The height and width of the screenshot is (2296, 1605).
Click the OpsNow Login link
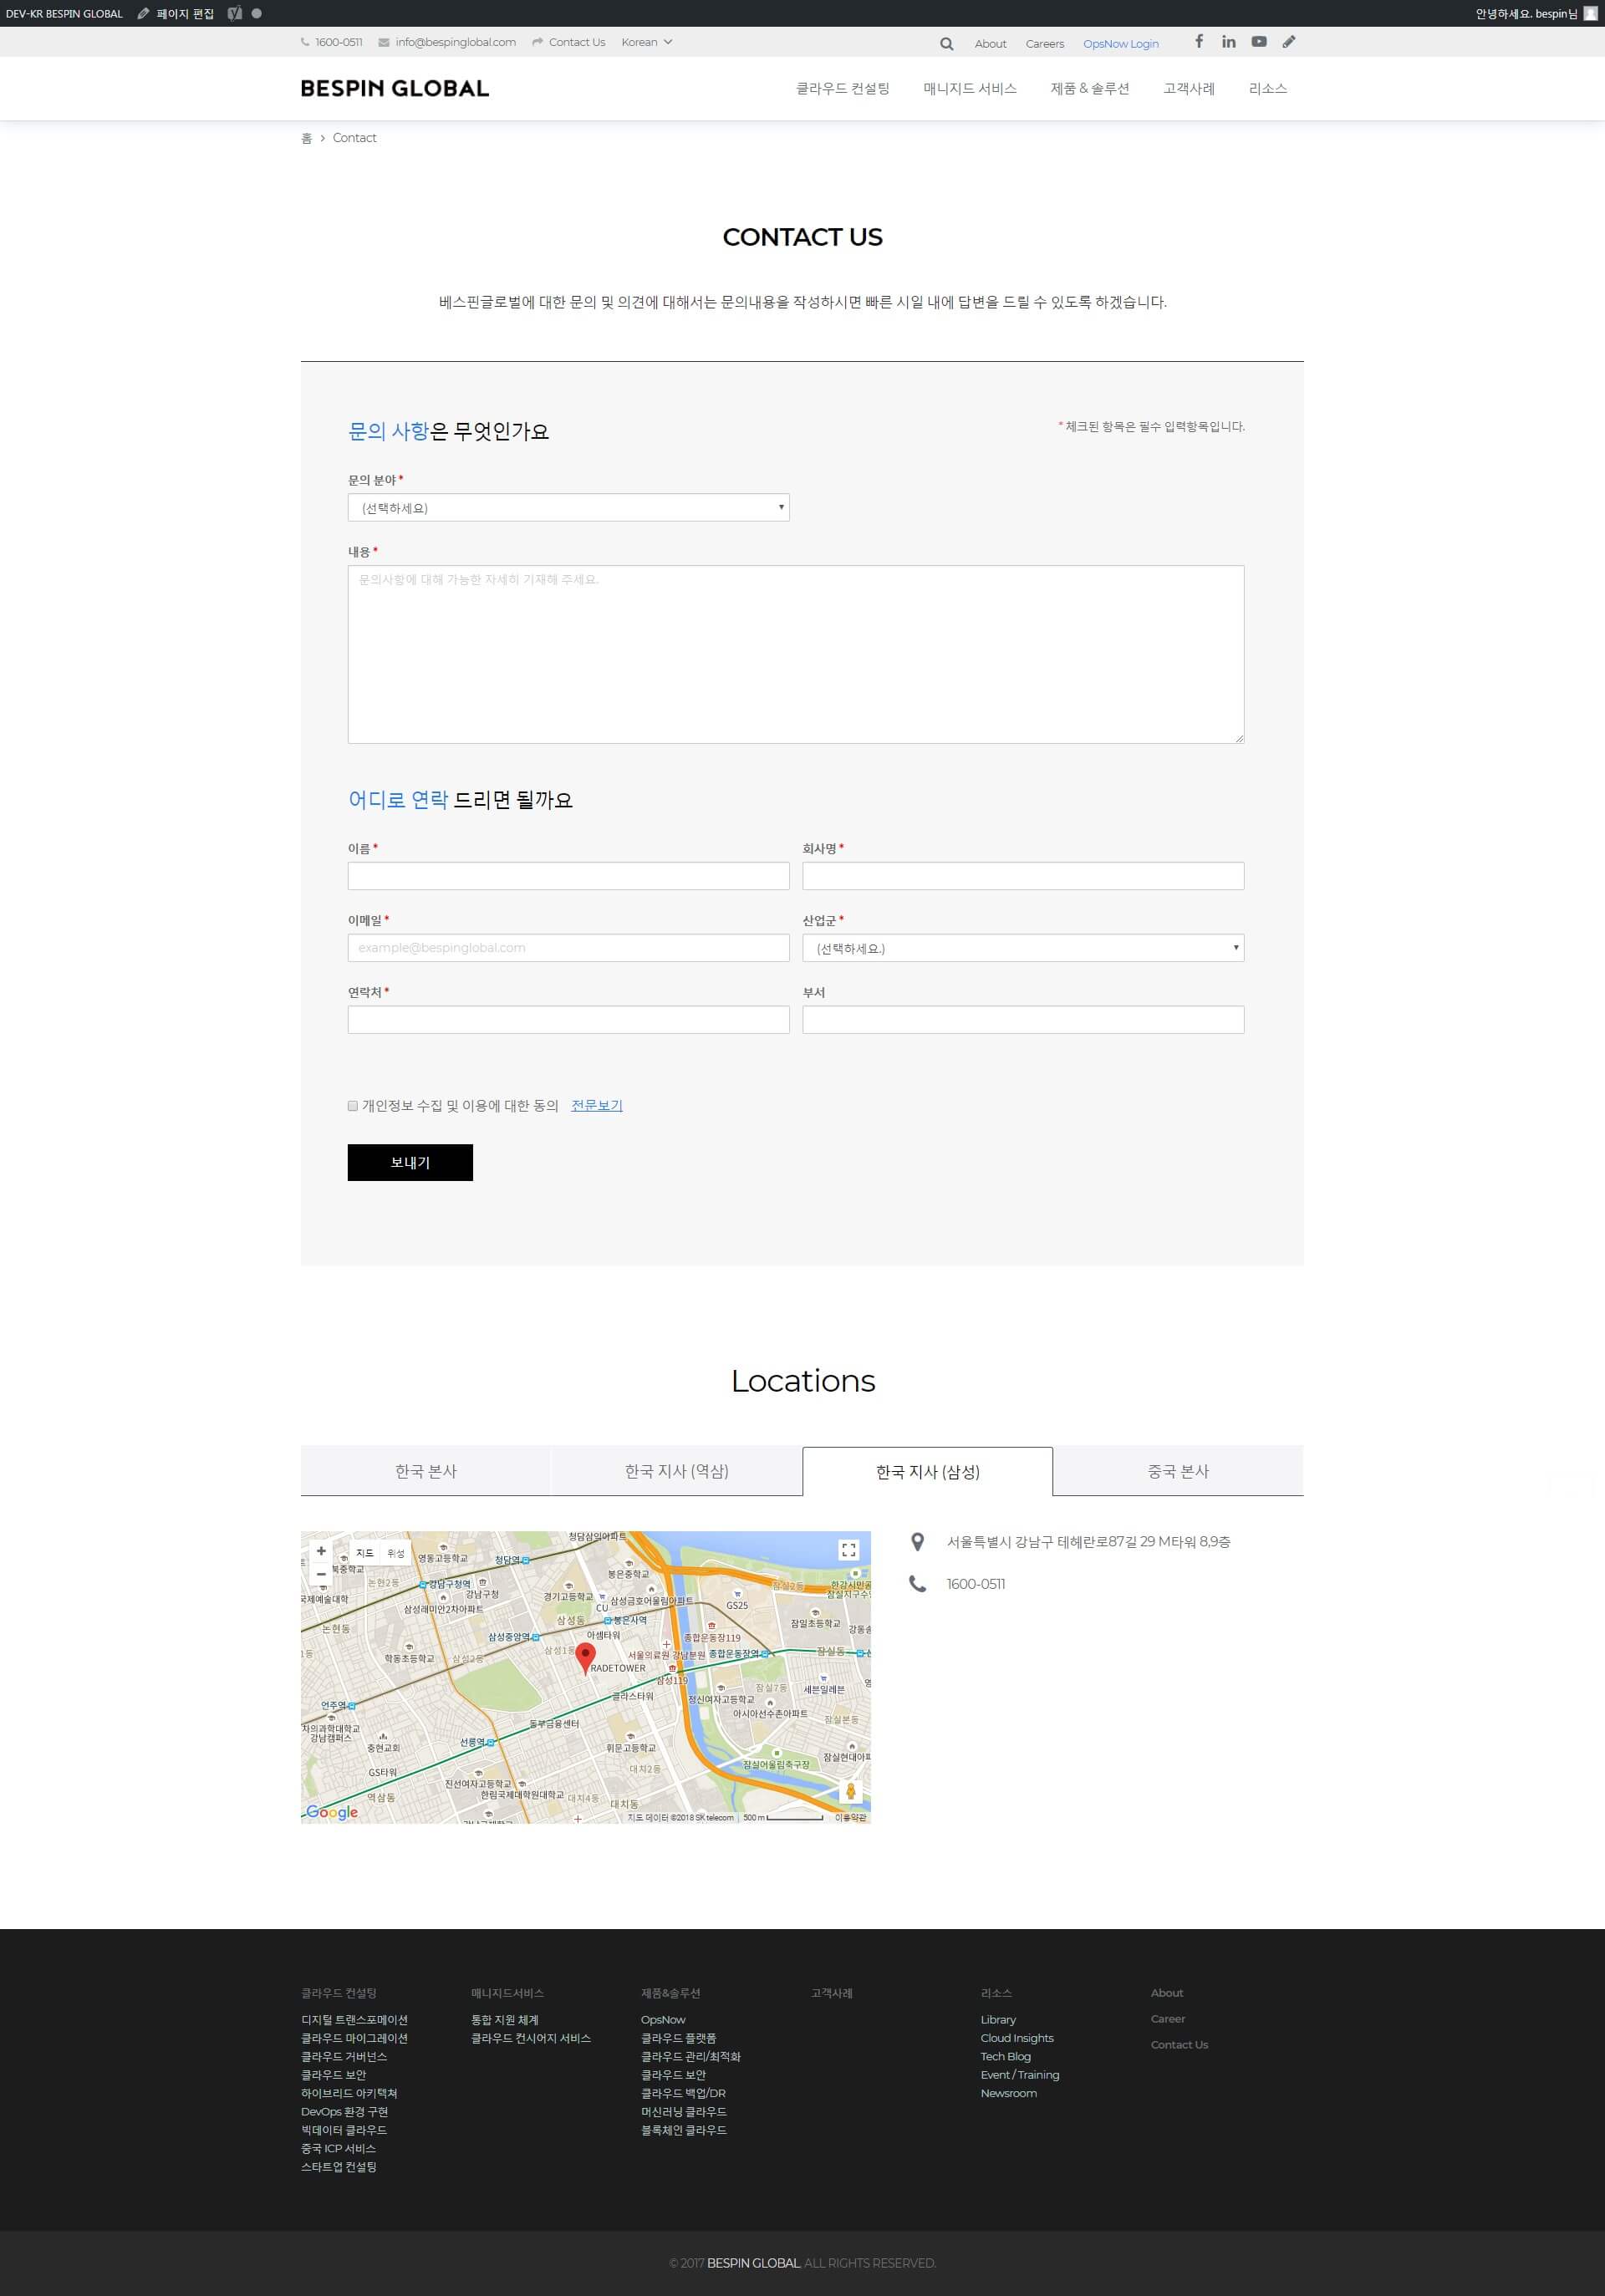coord(1121,44)
